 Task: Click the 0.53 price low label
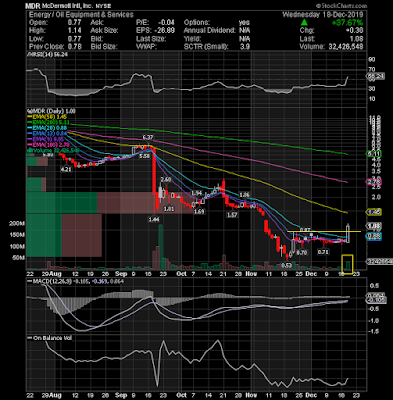(287, 265)
